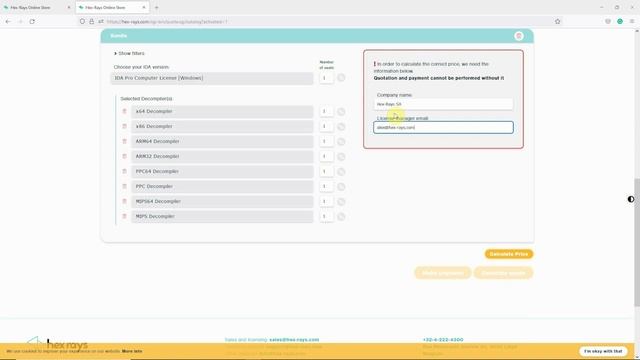The width and height of the screenshot is (640, 360).
Task: Open the x86 Decompiler selection box
Action: click(222, 127)
